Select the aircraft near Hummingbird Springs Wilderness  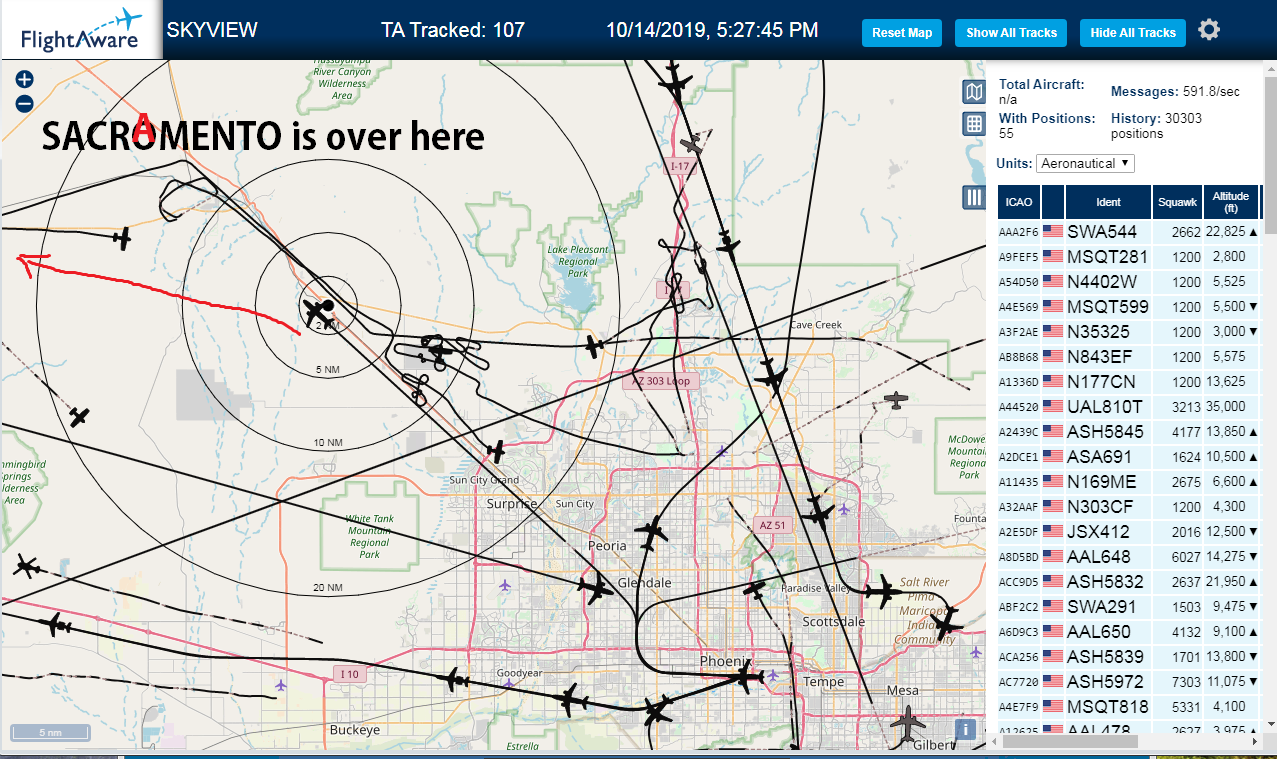[79, 416]
